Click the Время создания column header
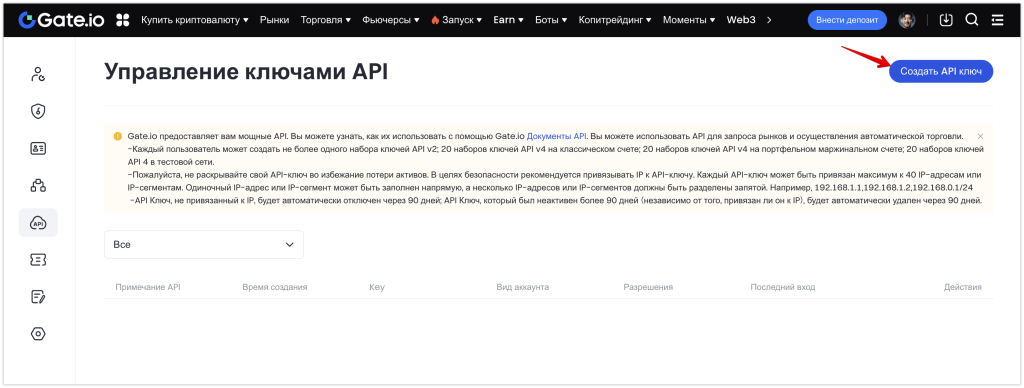 (x=275, y=287)
